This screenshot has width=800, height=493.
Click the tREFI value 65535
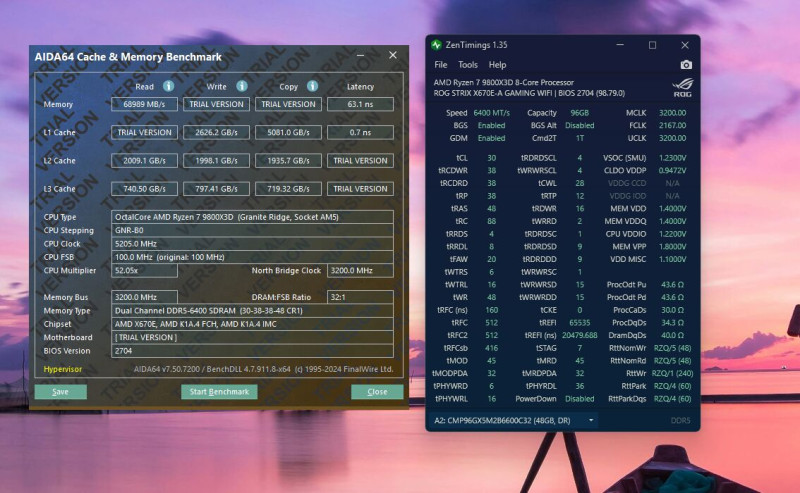[580, 323]
